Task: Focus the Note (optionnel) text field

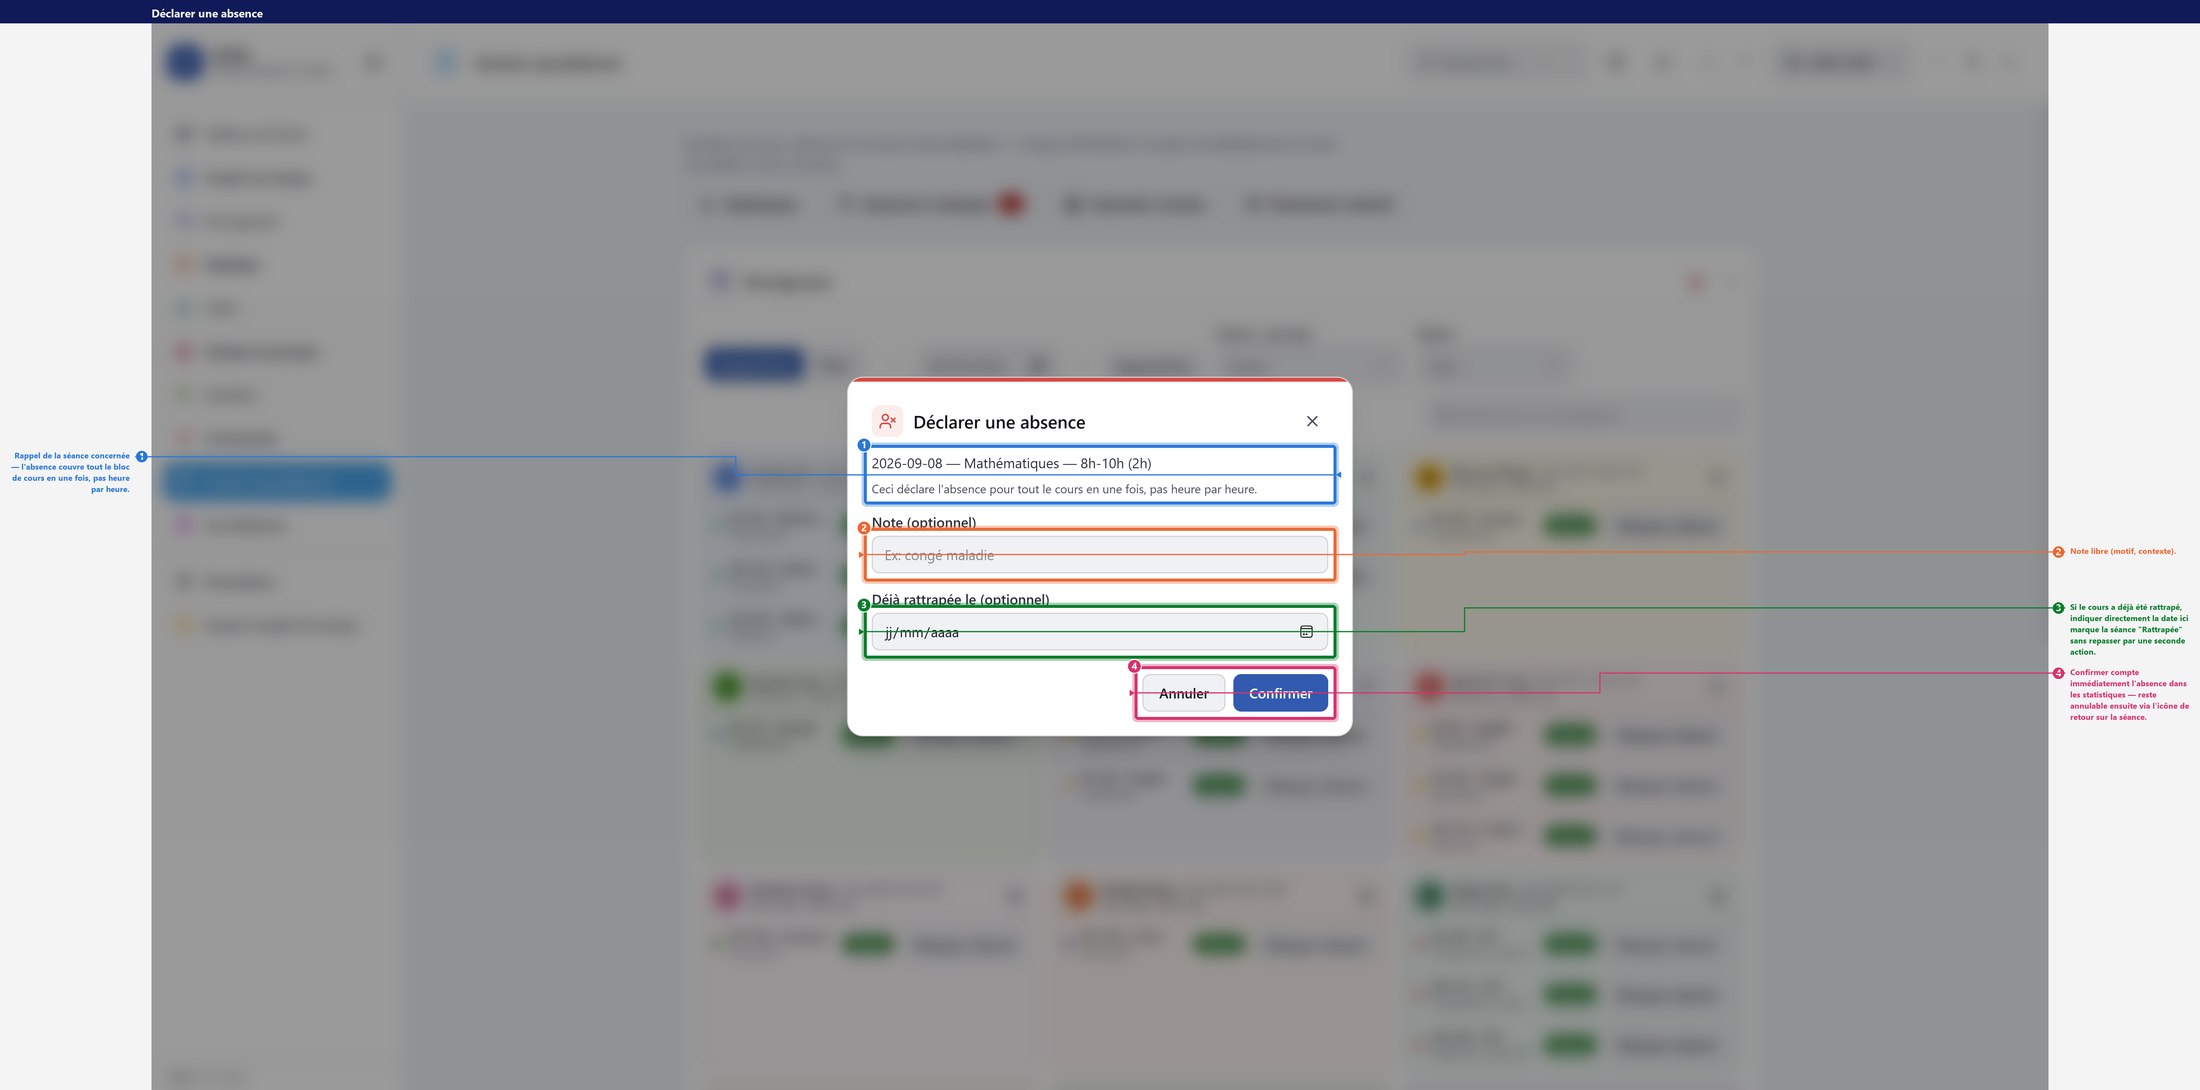Action: coord(1099,555)
